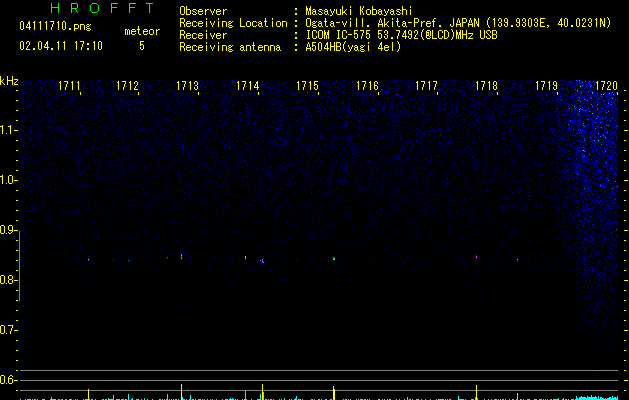This screenshot has width=629, height=400.
Task: Click the yellow detection spike below 1713
Action: tap(181, 391)
